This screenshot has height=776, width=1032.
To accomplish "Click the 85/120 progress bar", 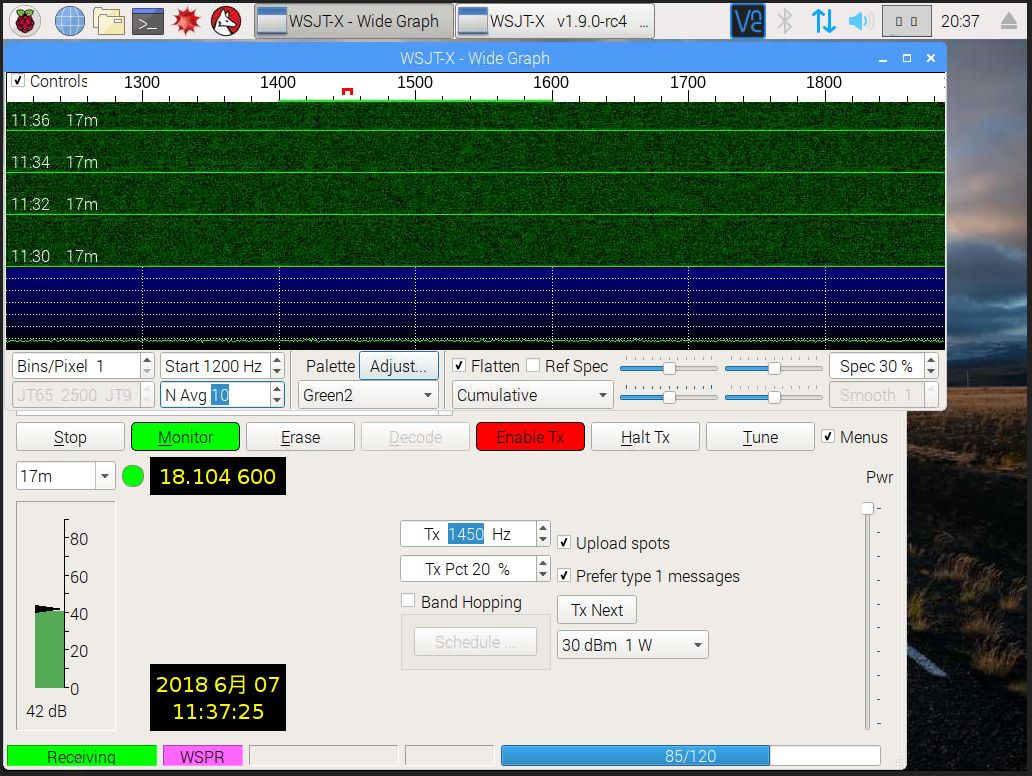I will [x=690, y=756].
